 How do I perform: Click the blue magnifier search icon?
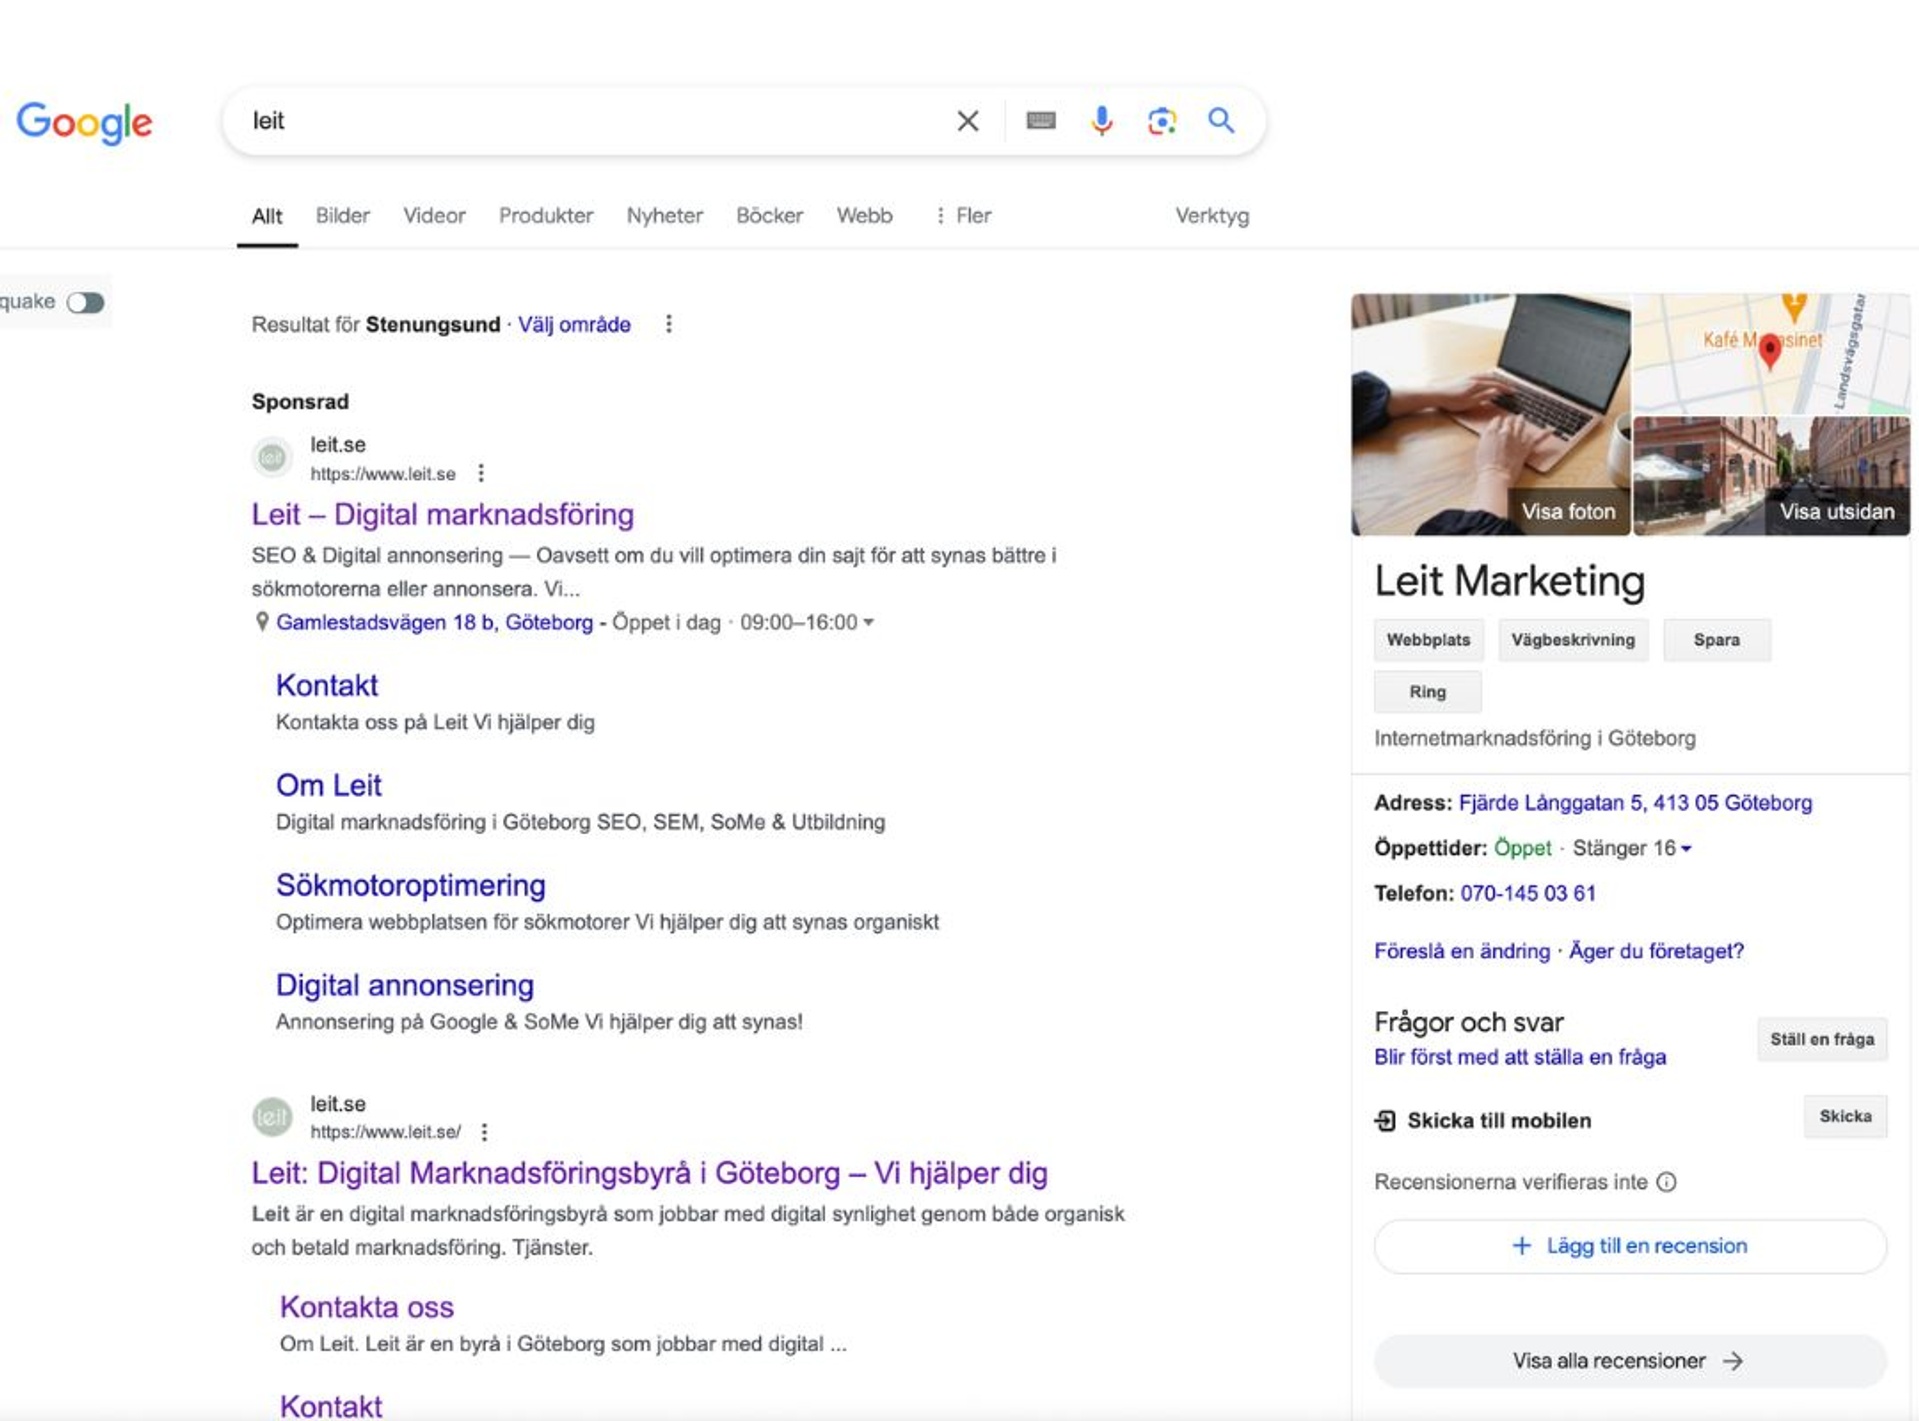1221,121
